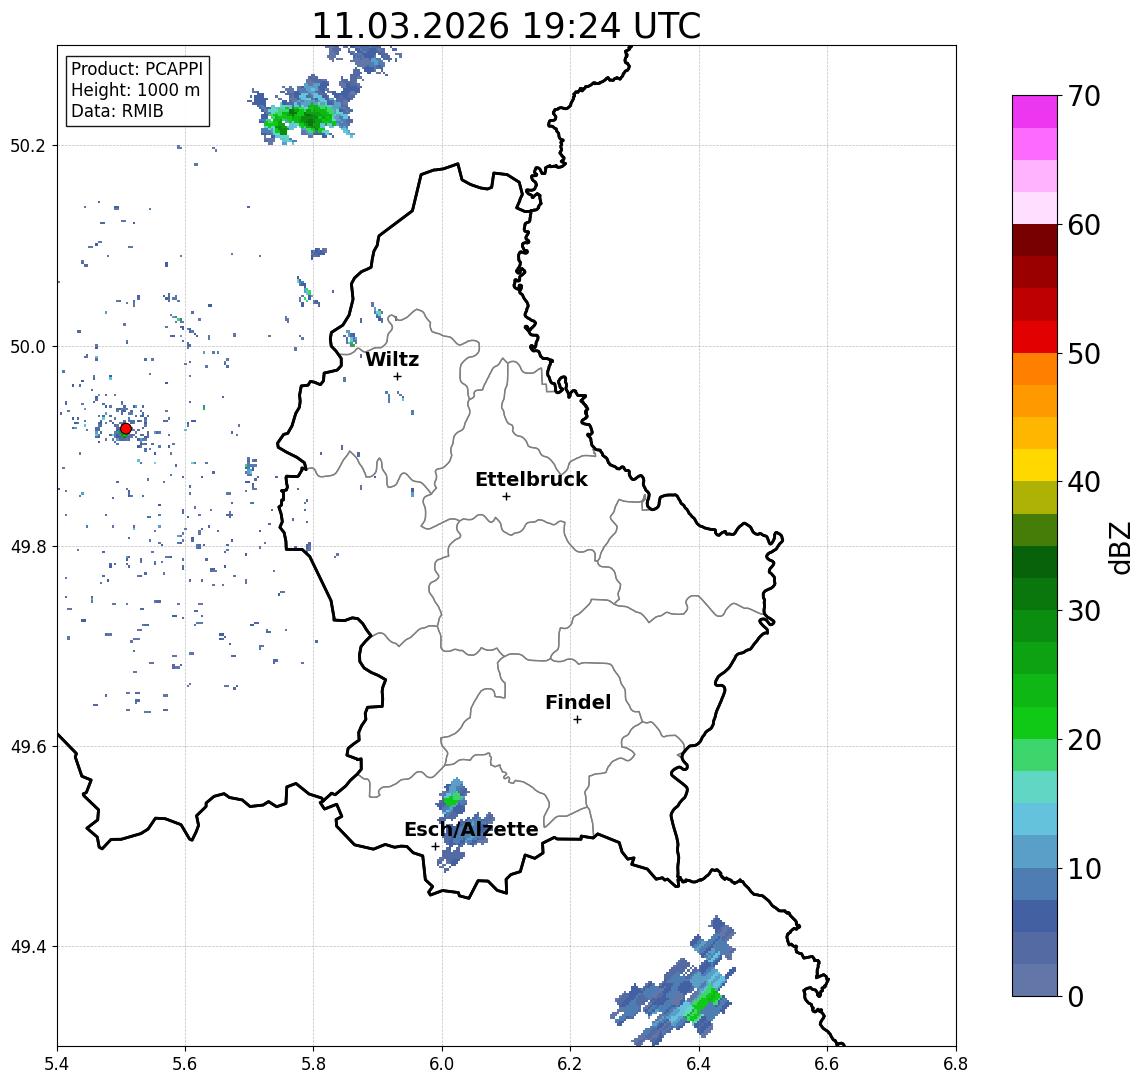Click the 0 tick on the colorbar
Viewport: 1145px width, 1084px height.
tap(1076, 996)
